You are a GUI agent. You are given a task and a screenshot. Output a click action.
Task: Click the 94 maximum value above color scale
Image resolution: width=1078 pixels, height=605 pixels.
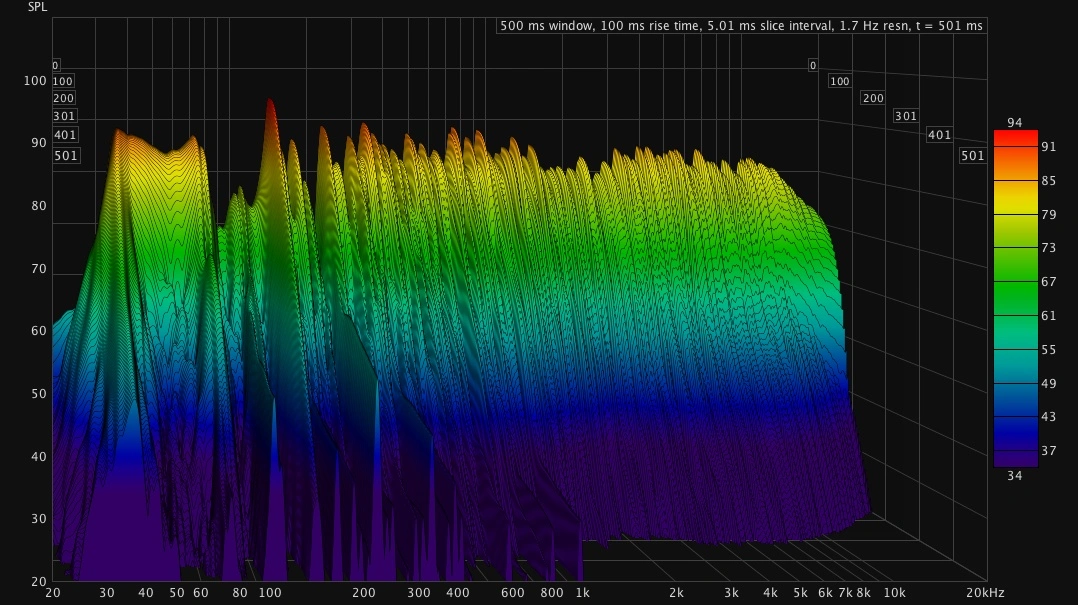(x=1015, y=122)
